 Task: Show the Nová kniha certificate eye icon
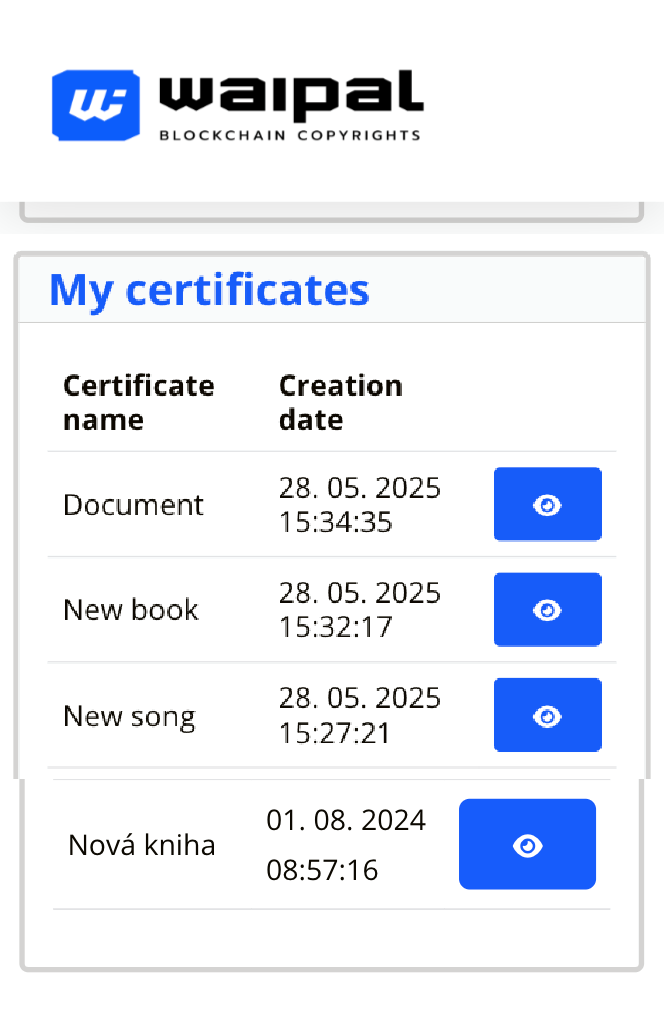527,844
